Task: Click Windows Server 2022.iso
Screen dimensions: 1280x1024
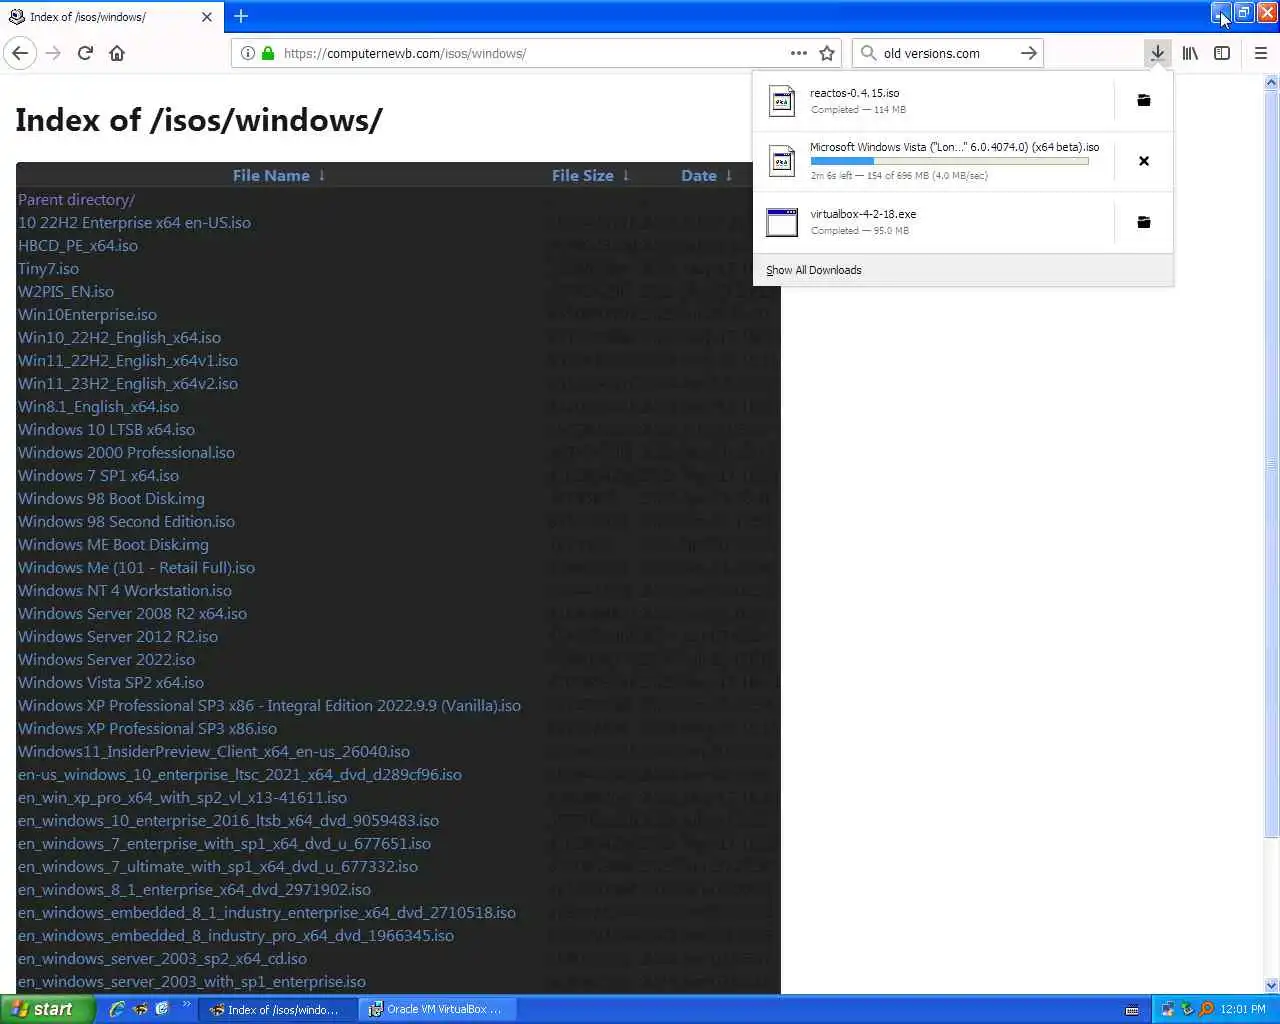Action: [x=106, y=660]
